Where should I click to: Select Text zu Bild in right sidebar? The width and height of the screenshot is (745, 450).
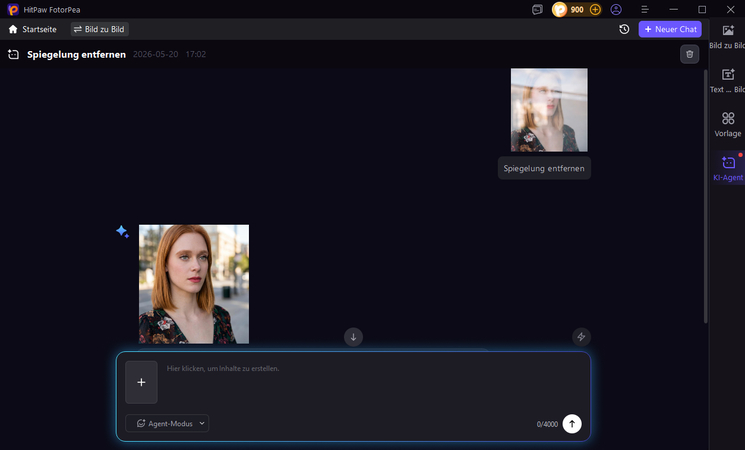point(727,81)
